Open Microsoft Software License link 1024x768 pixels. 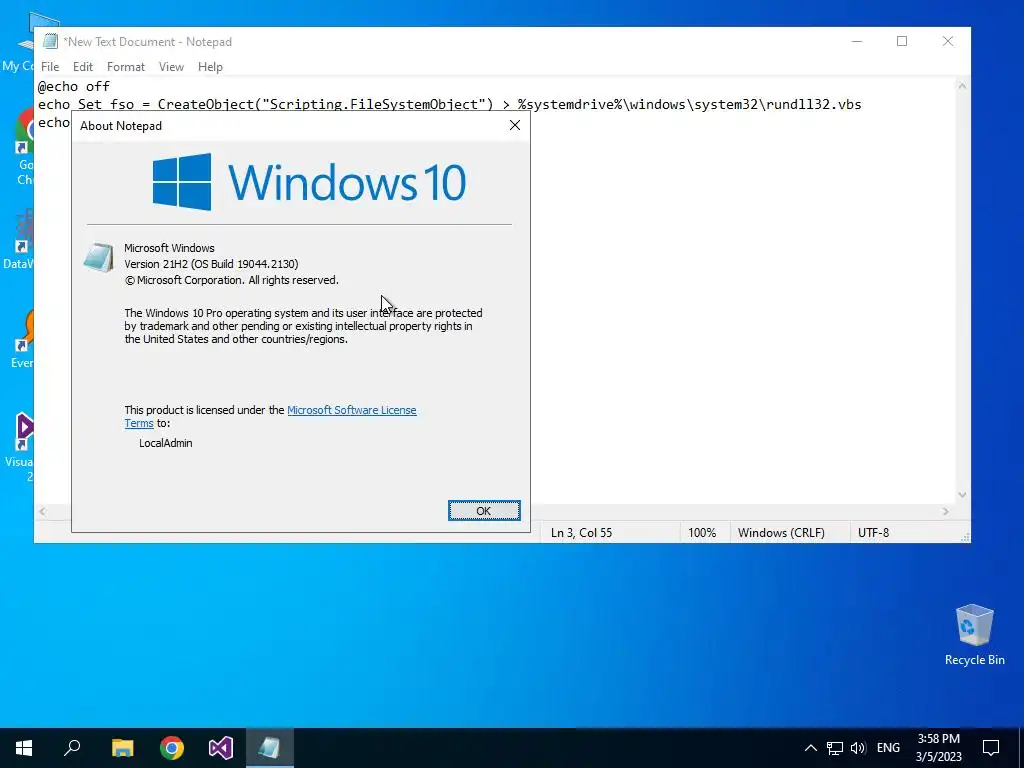click(x=351, y=410)
